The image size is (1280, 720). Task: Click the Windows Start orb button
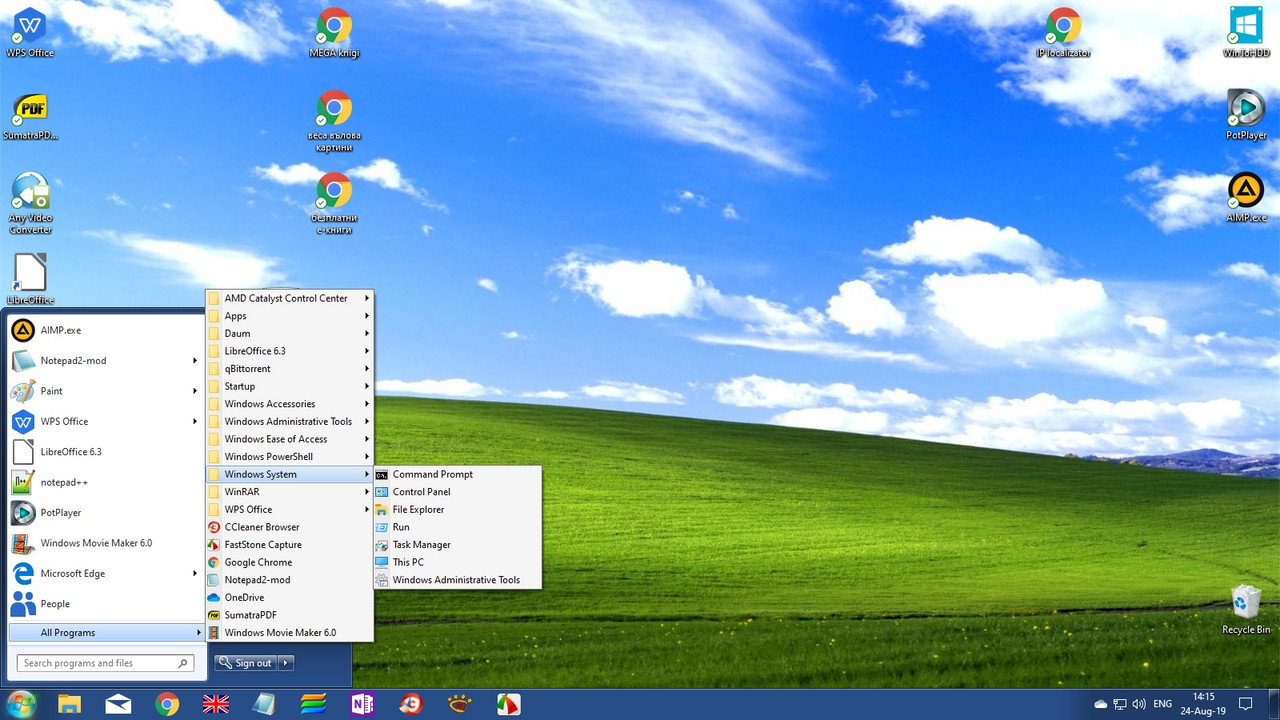21,704
